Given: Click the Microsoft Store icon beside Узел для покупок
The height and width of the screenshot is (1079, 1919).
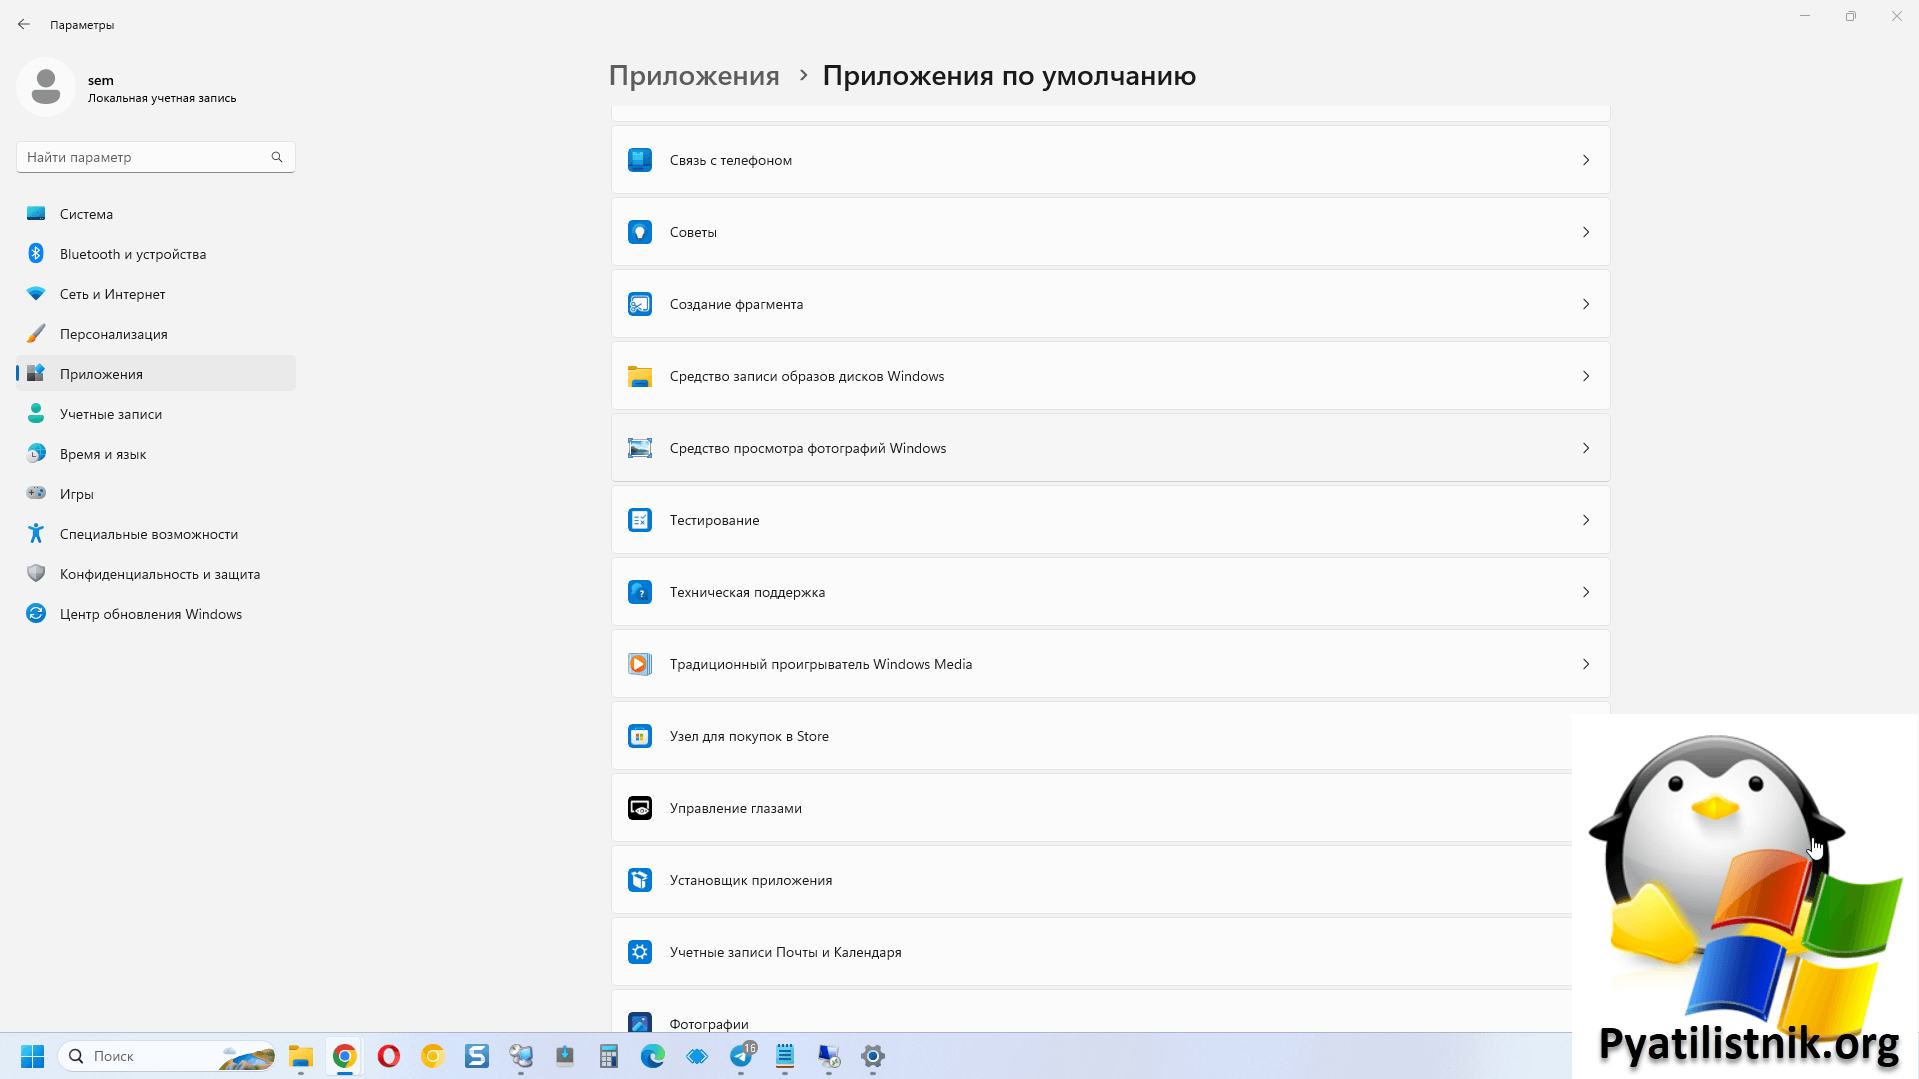Looking at the screenshot, I should [640, 736].
